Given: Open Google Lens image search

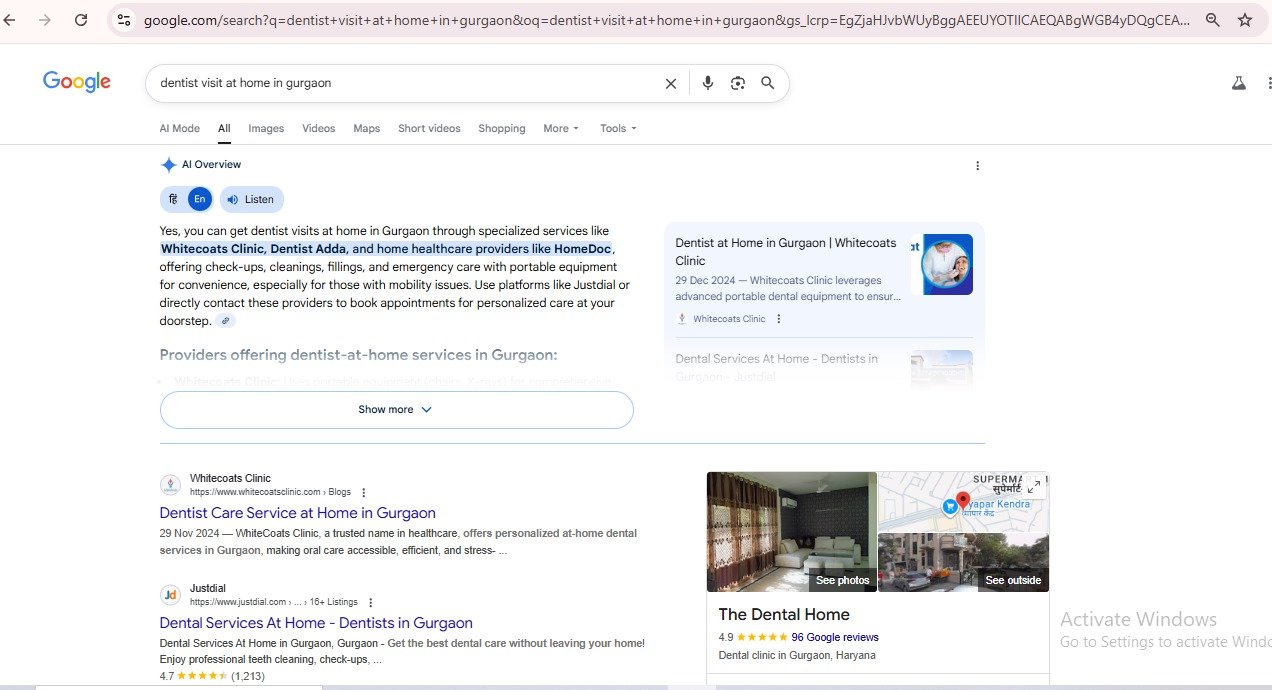Looking at the screenshot, I should point(738,84).
